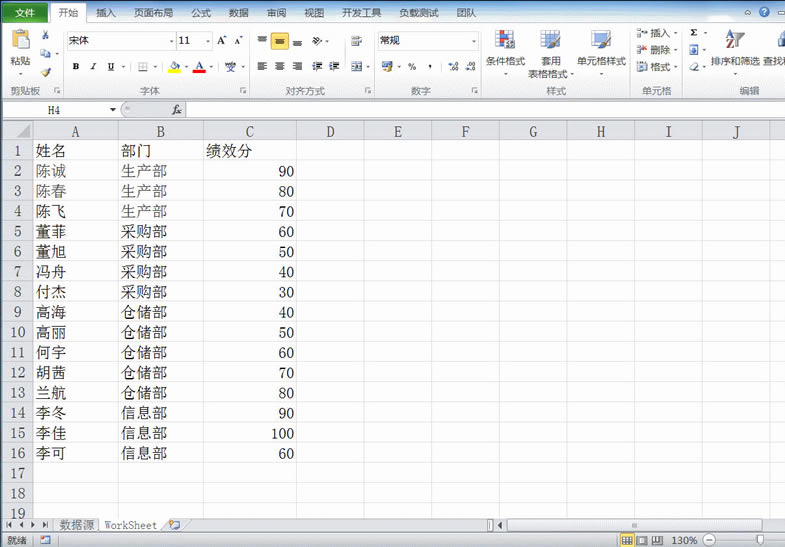Align text left
Screen dimensions: 785x547
[x=262, y=66]
